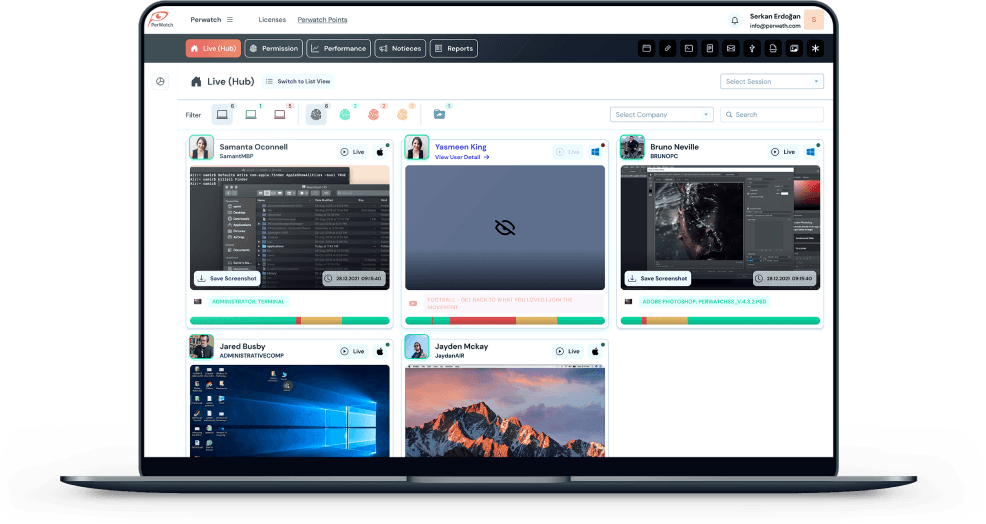Filter by red offline laptop icon
Viewport: 986px width, 524px height.
click(280, 114)
